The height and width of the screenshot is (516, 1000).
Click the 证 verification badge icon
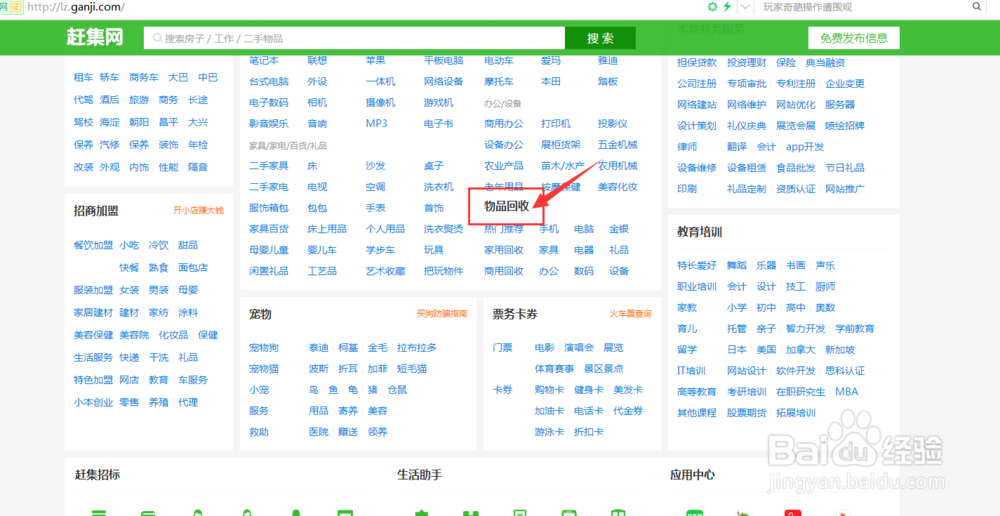[x=17, y=8]
